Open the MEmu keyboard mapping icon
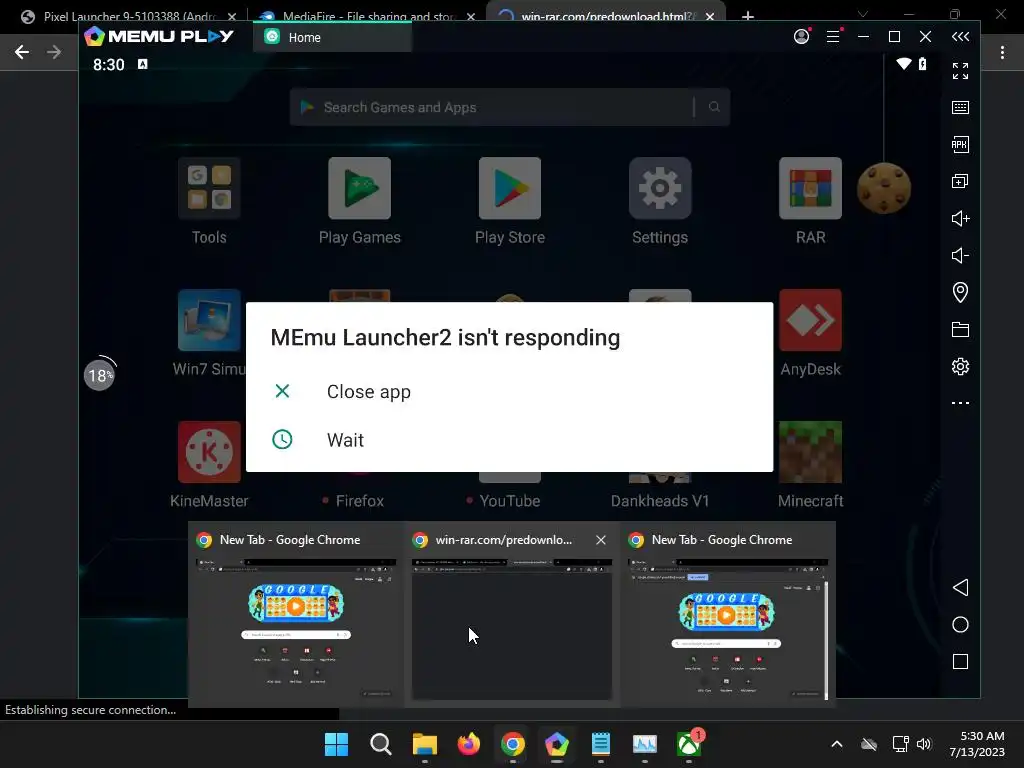Image resolution: width=1024 pixels, height=768 pixels. click(960, 107)
